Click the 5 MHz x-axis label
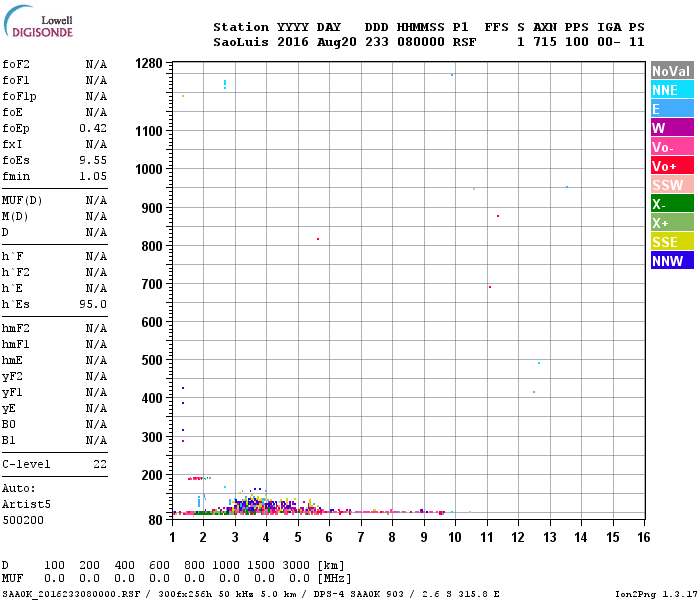Screen dimensions: 700x600 (x=298, y=537)
